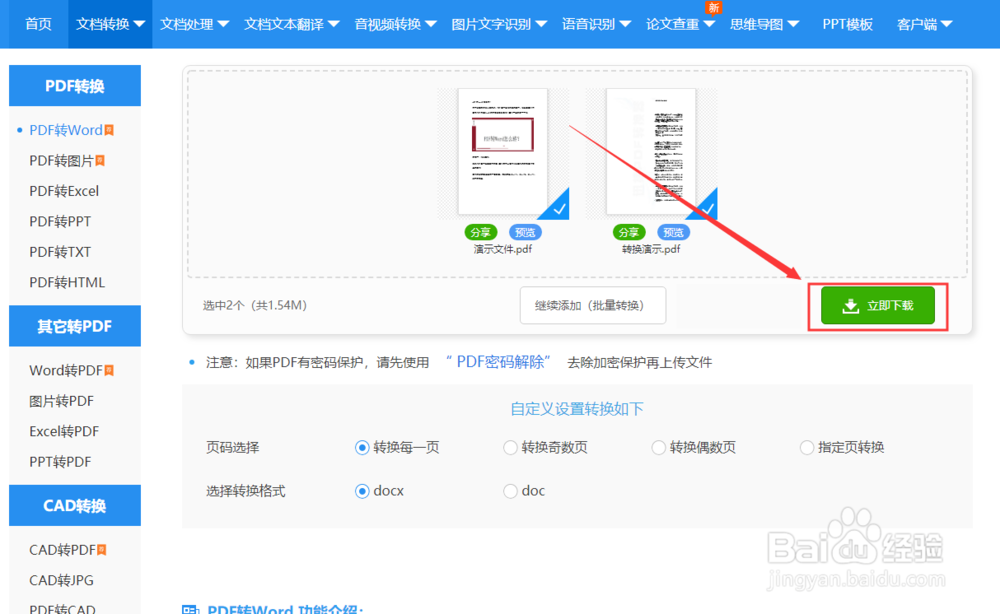Select the 指定页转换 radio option
The height and width of the screenshot is (614, 1000).
pos(806,447)
